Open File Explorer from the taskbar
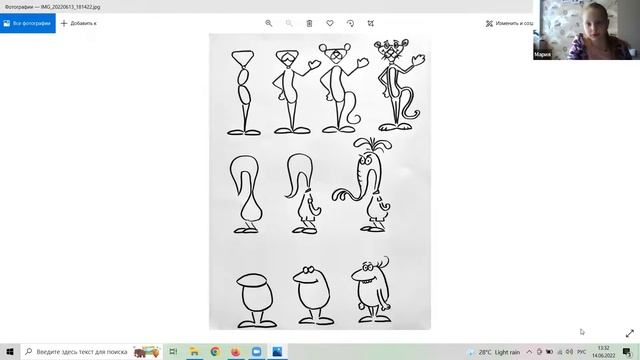This screenshot has height=360, width=640. [194, 351]
